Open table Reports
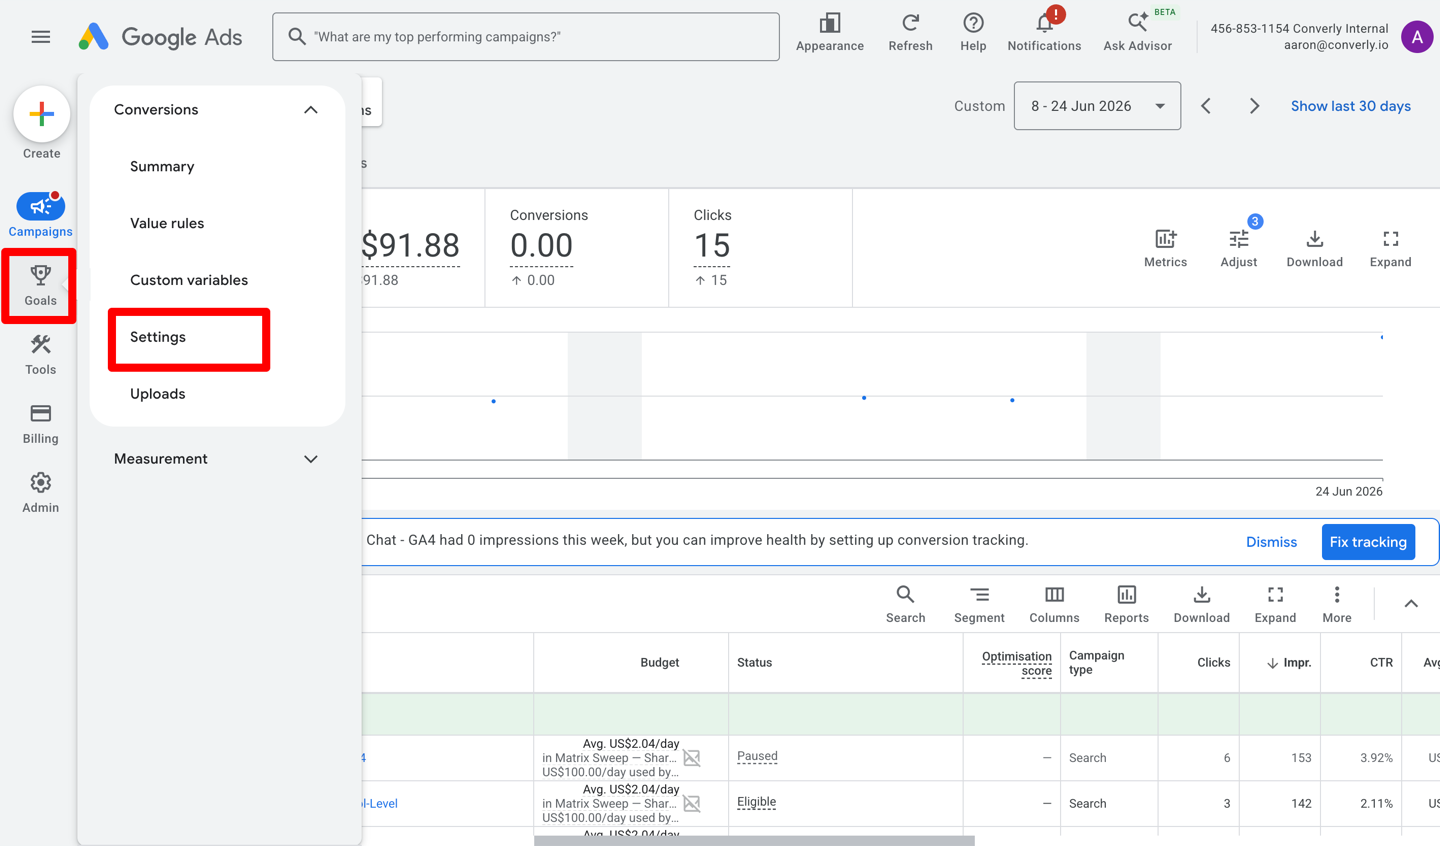1440x846 pixels. point(1126,604)
